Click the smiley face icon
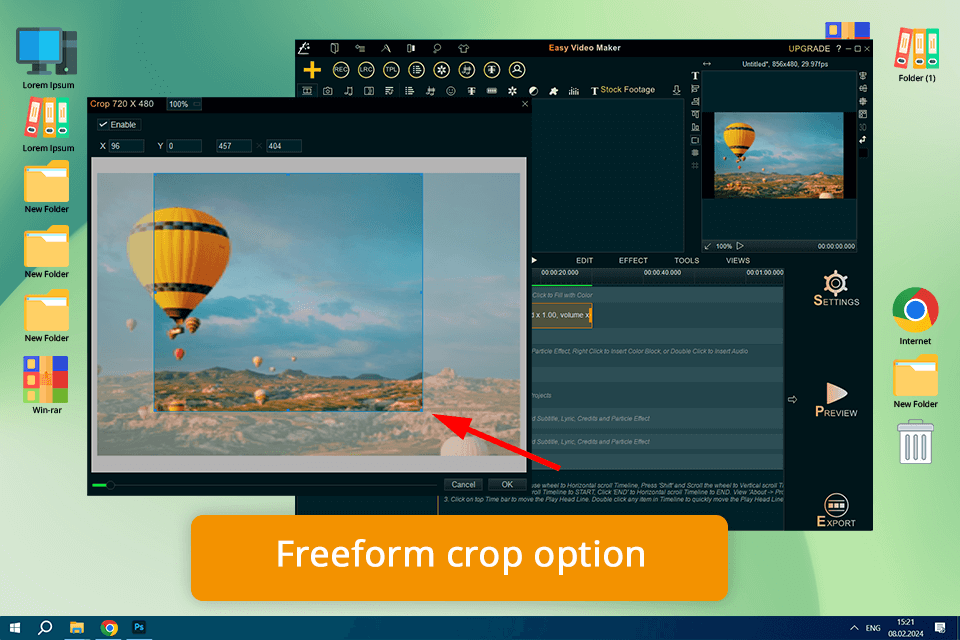Screen dimensions: 960x640 coord(451,91)
